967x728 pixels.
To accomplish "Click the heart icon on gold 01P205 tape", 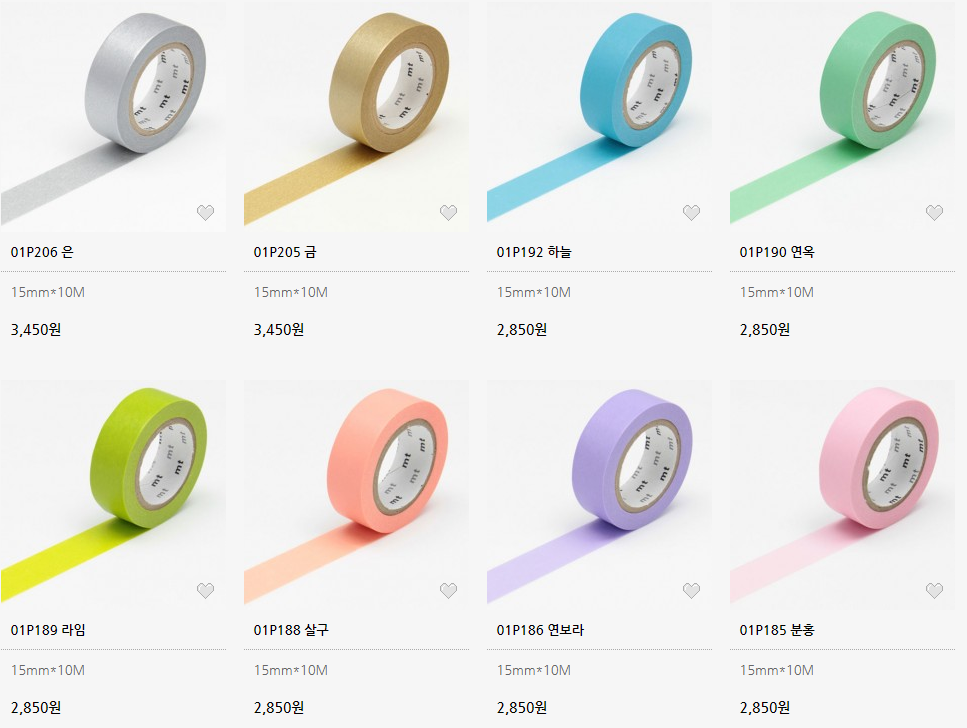I will (448, 213).
